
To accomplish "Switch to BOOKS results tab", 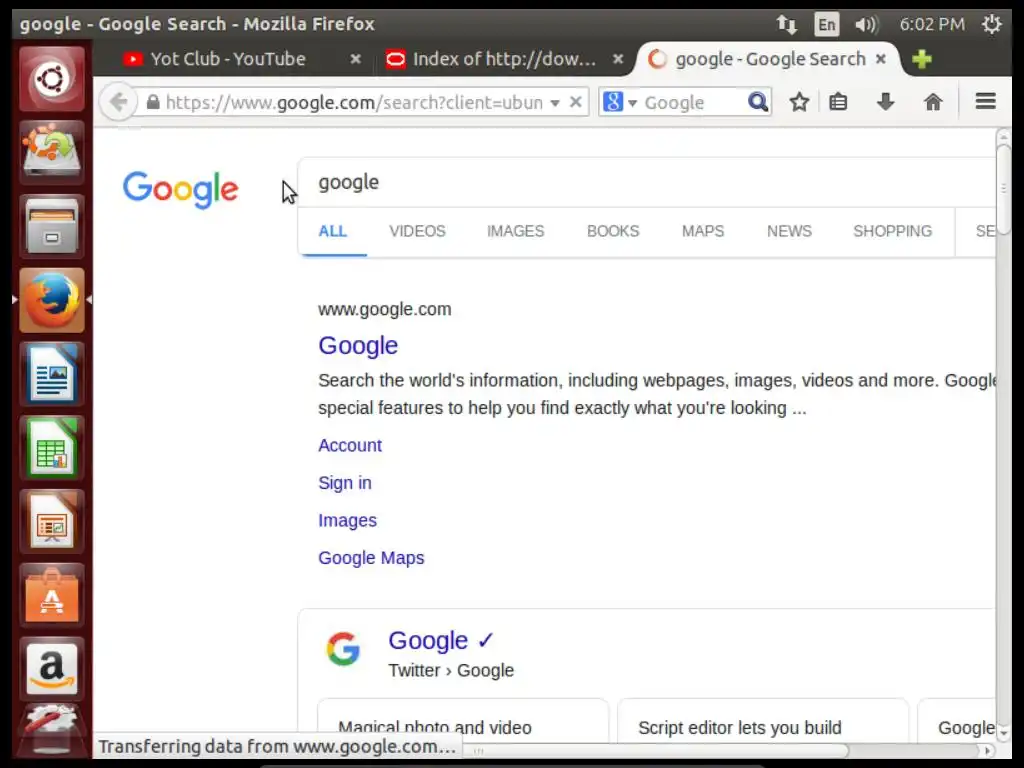I will click(x=613, y=231).
